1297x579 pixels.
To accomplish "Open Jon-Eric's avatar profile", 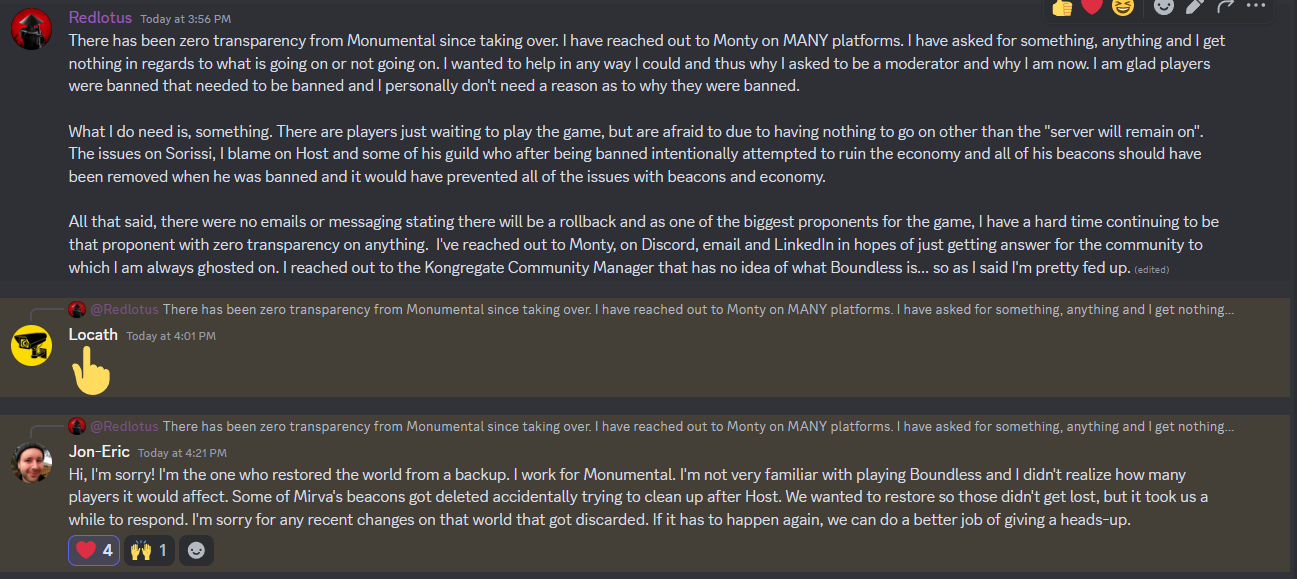I will [x=31, y=463].
